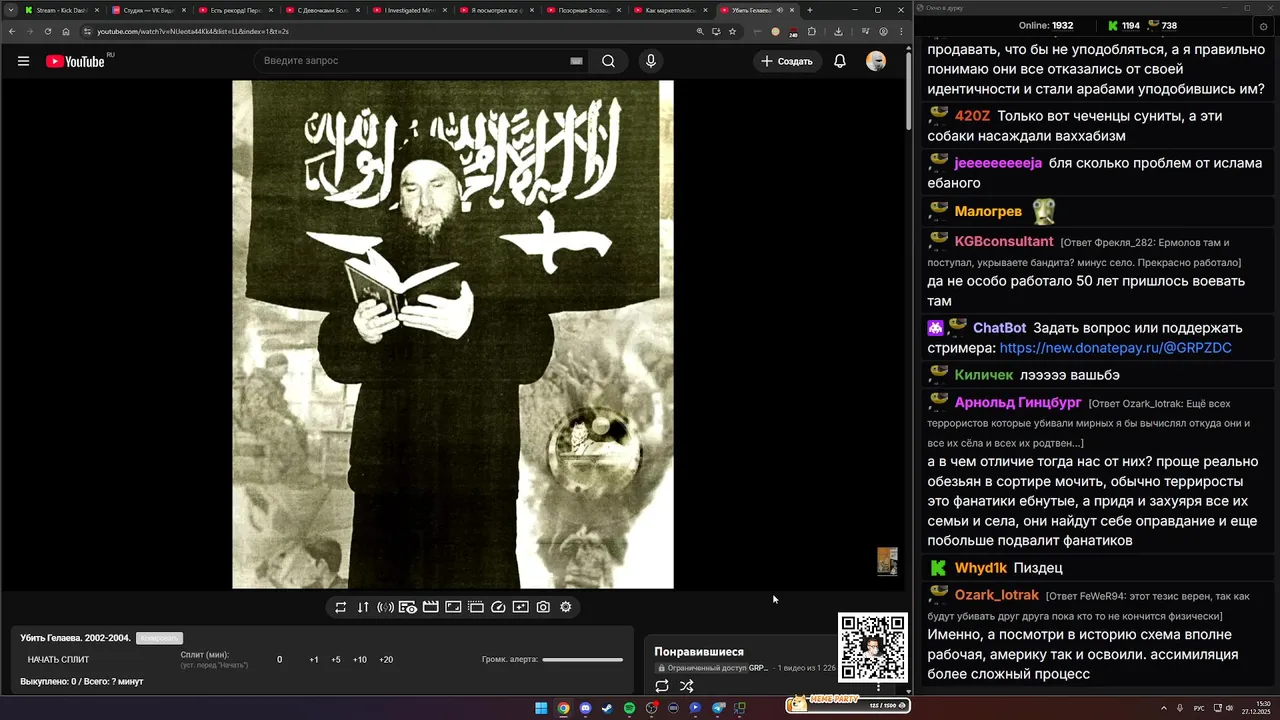
Task: Adjust the 'Громк. алерта' volume slider
Action: [583, 660]
